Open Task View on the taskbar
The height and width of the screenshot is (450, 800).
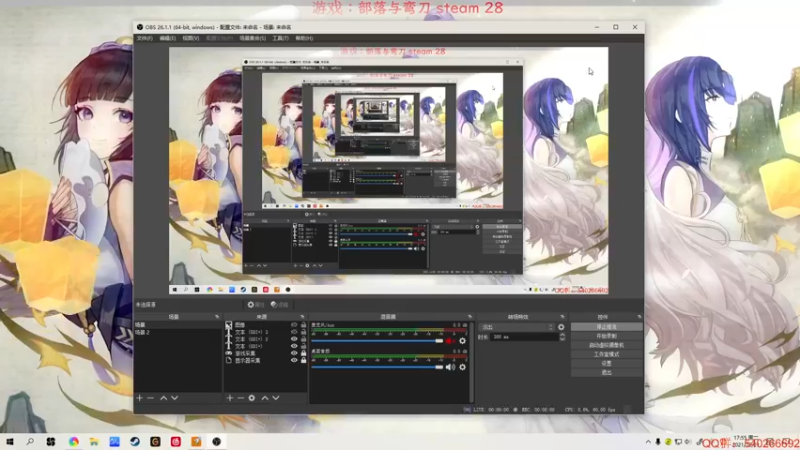point(51,441)
